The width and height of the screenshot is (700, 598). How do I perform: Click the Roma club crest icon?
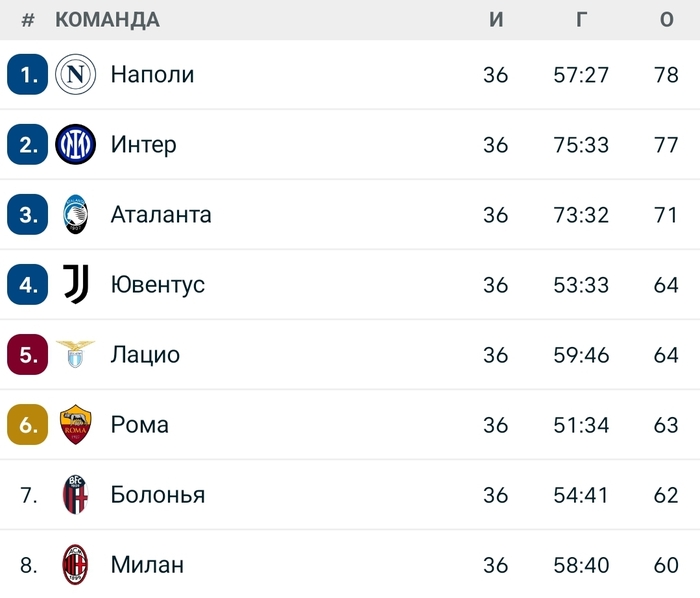[75, 425]
